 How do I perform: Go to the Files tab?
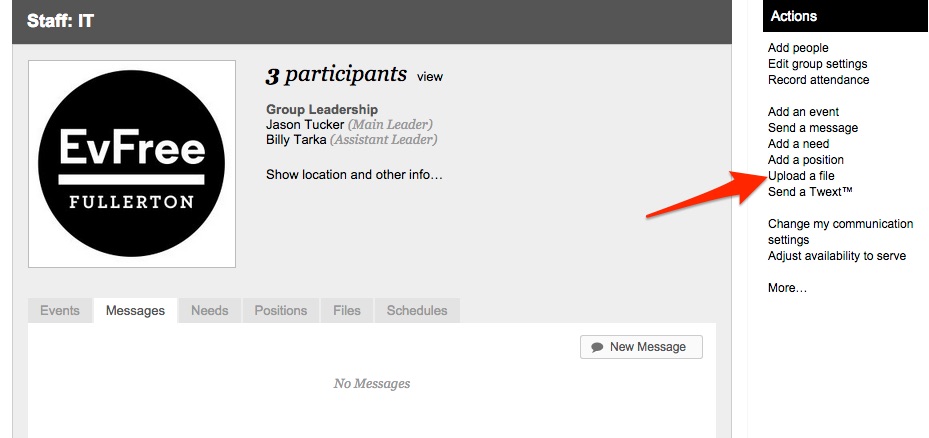point(347,311)
